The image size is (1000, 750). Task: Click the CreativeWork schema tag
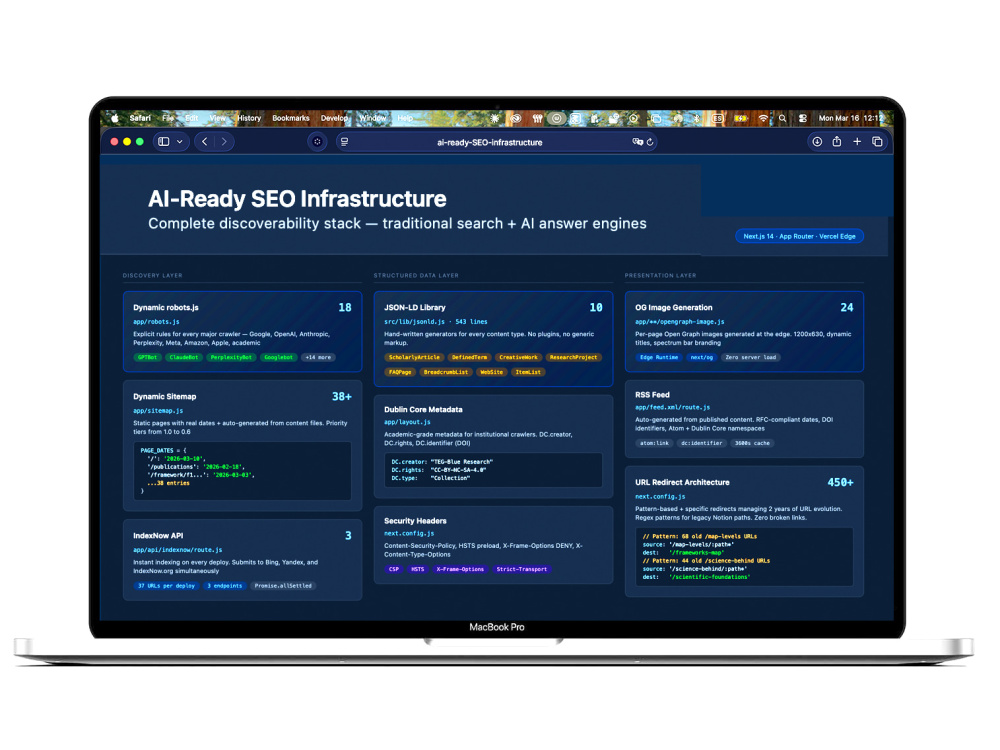point(518,357)
